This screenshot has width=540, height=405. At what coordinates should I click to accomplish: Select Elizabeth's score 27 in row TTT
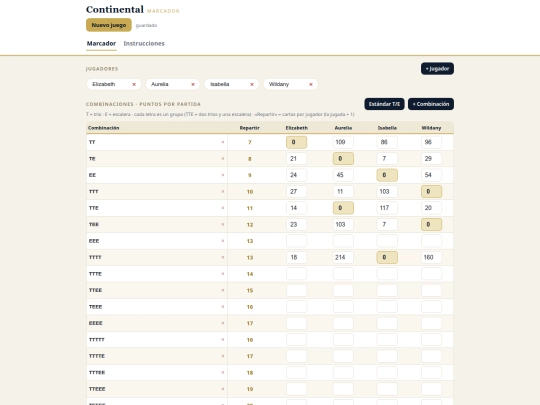tap(297, 191)
